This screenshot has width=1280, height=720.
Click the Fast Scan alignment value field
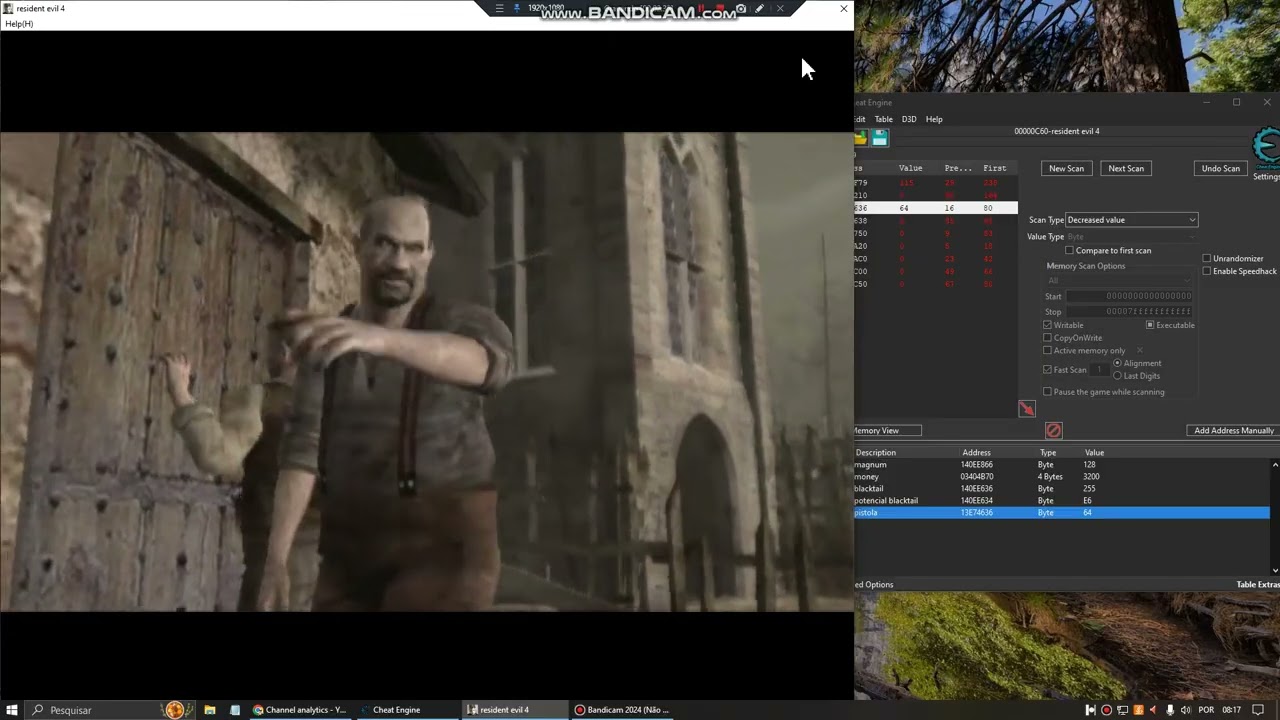[1100, 370]
